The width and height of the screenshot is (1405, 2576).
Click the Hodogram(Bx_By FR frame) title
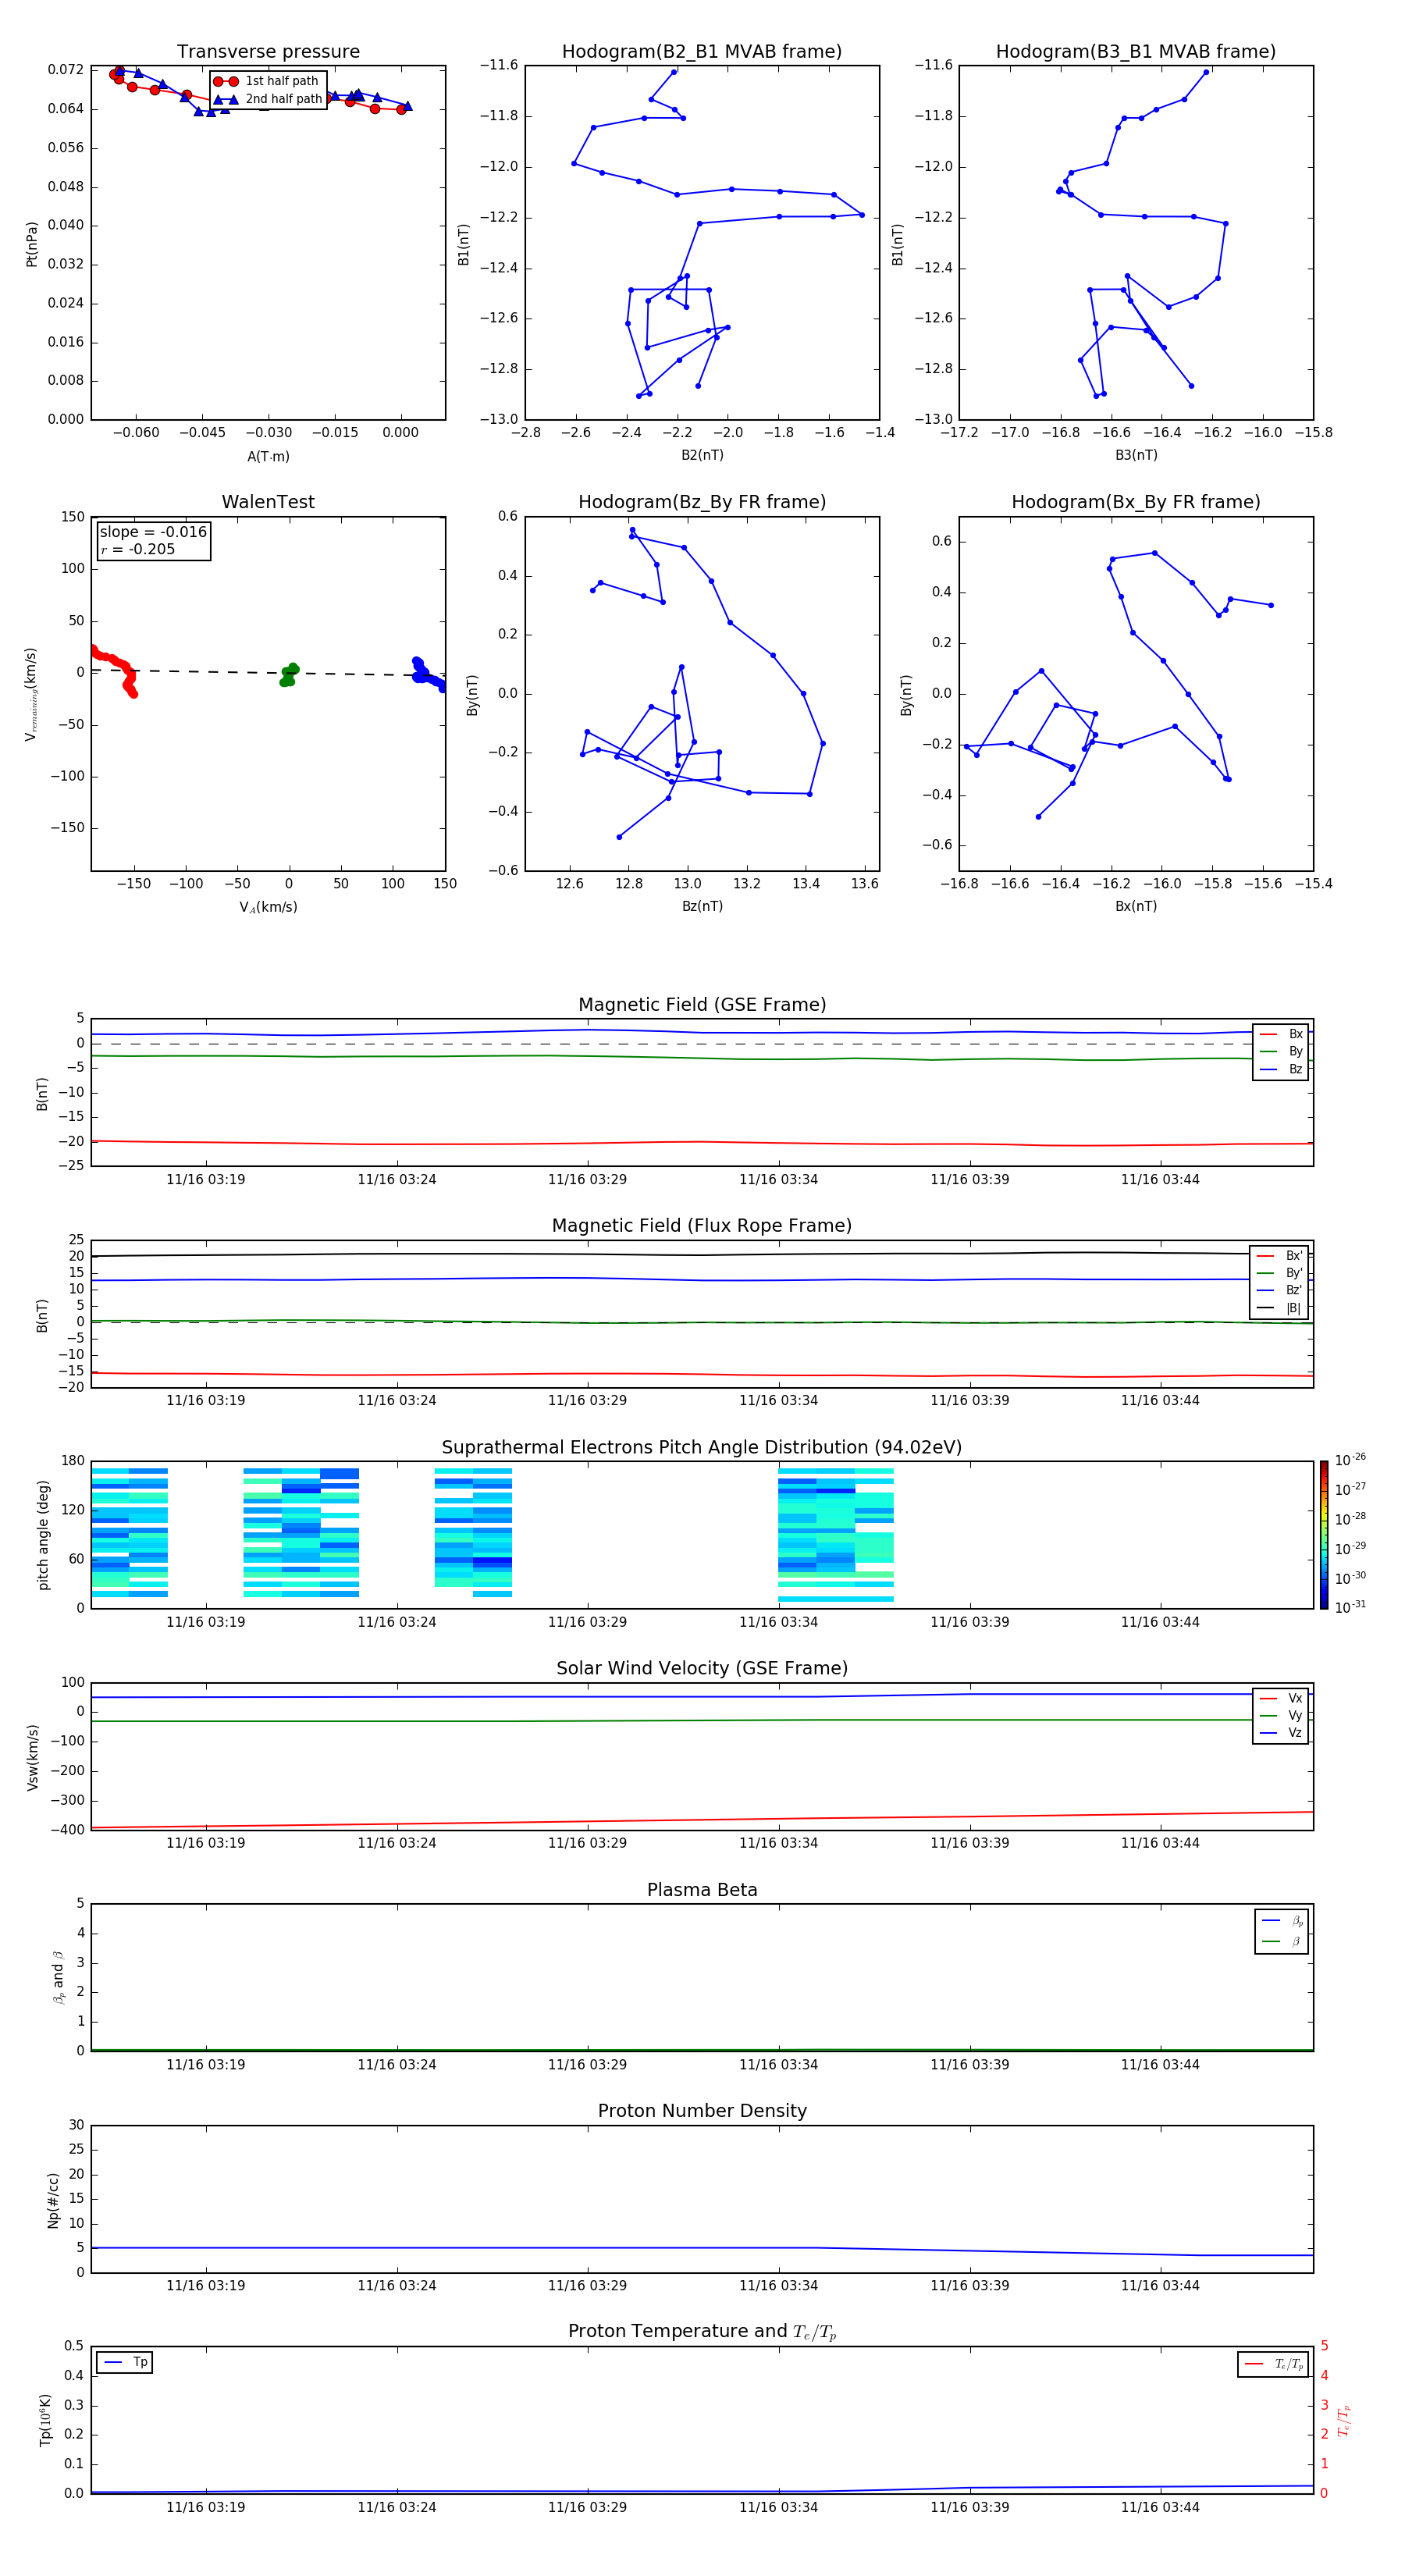click(x=1135, y=502)
